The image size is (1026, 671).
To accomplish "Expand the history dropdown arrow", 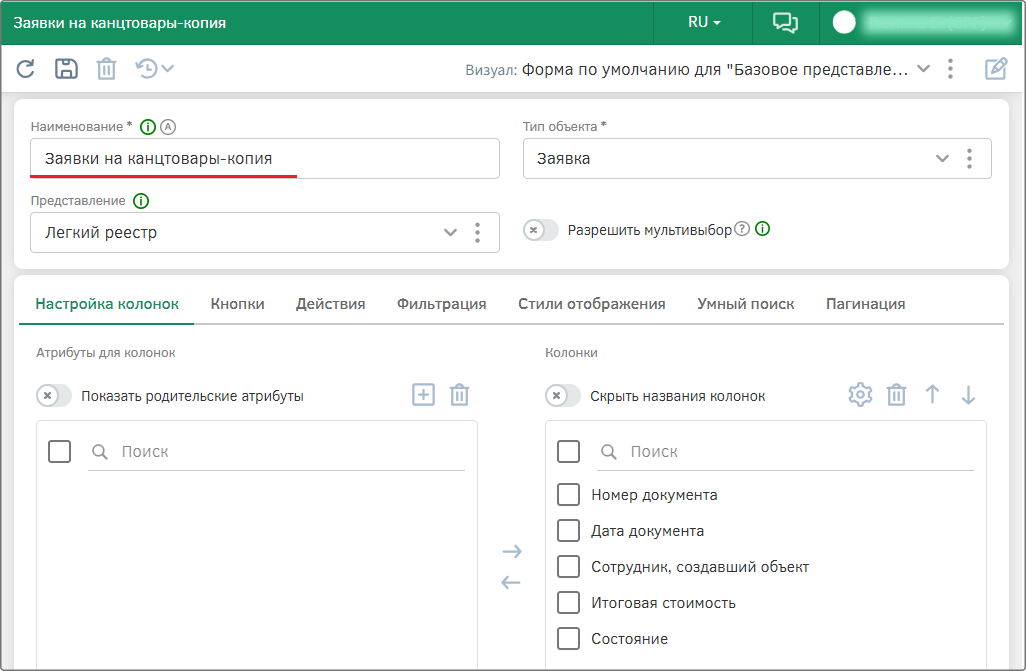I will [x=168, y=68].
